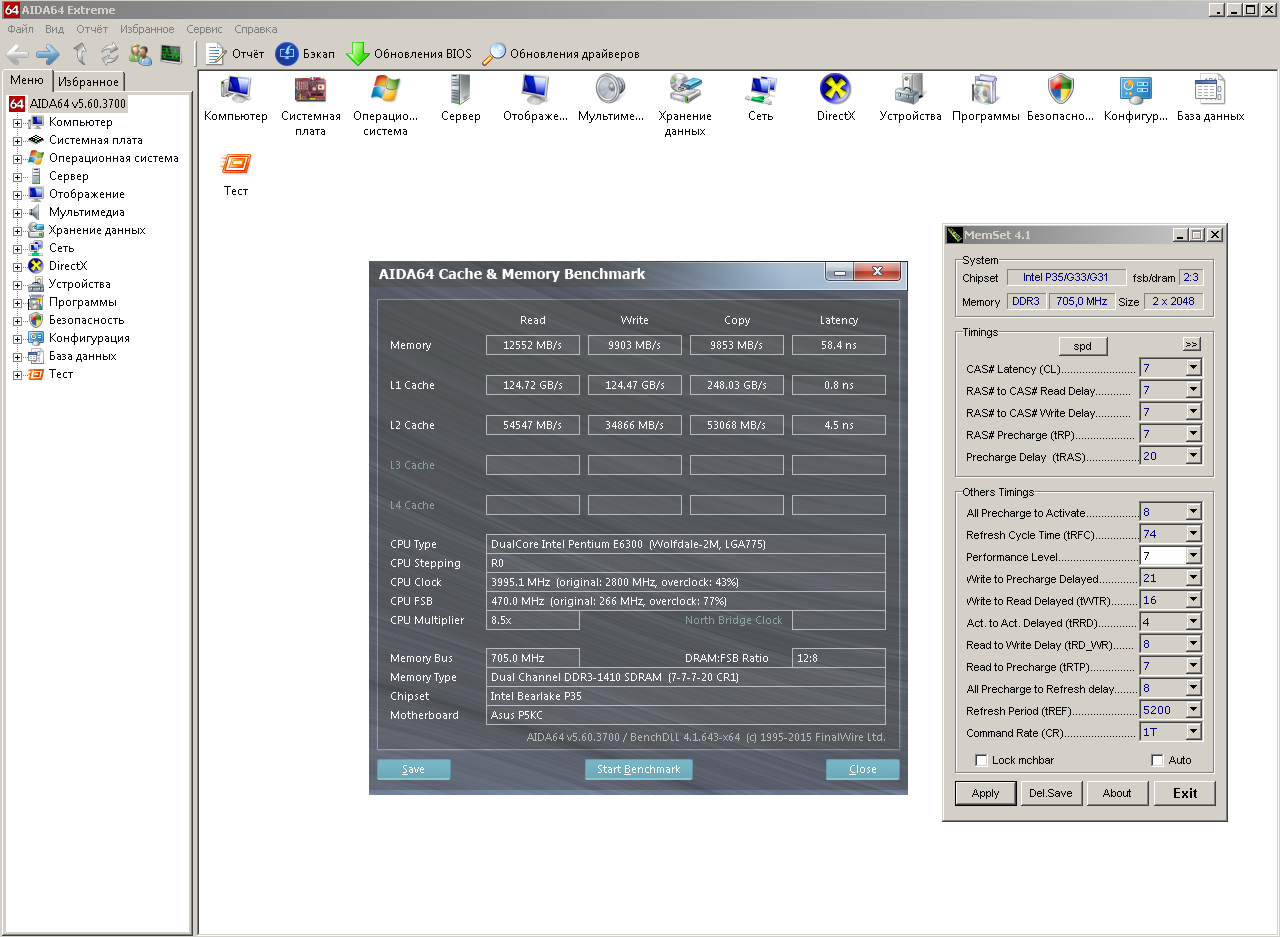Open the Устройства category icon

coord(910,90)
